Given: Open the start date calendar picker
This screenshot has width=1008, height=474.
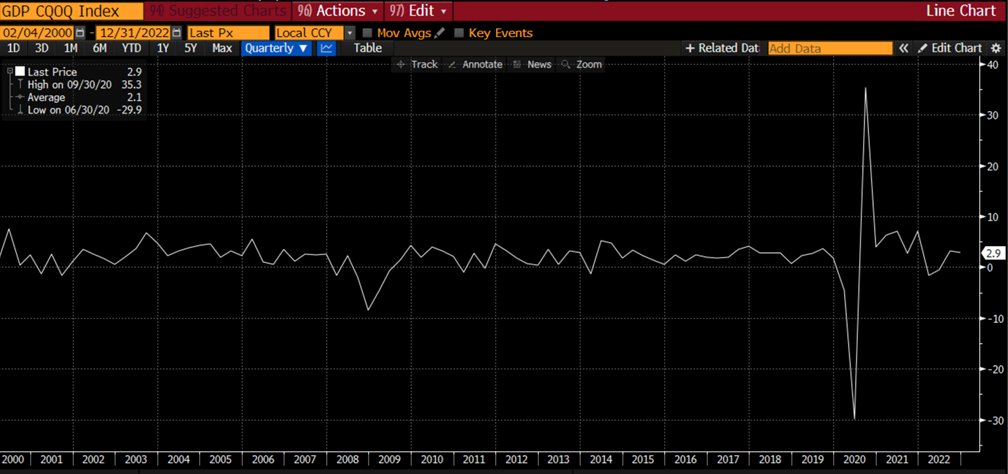Looking at the screenshot, I should (81, 33).
